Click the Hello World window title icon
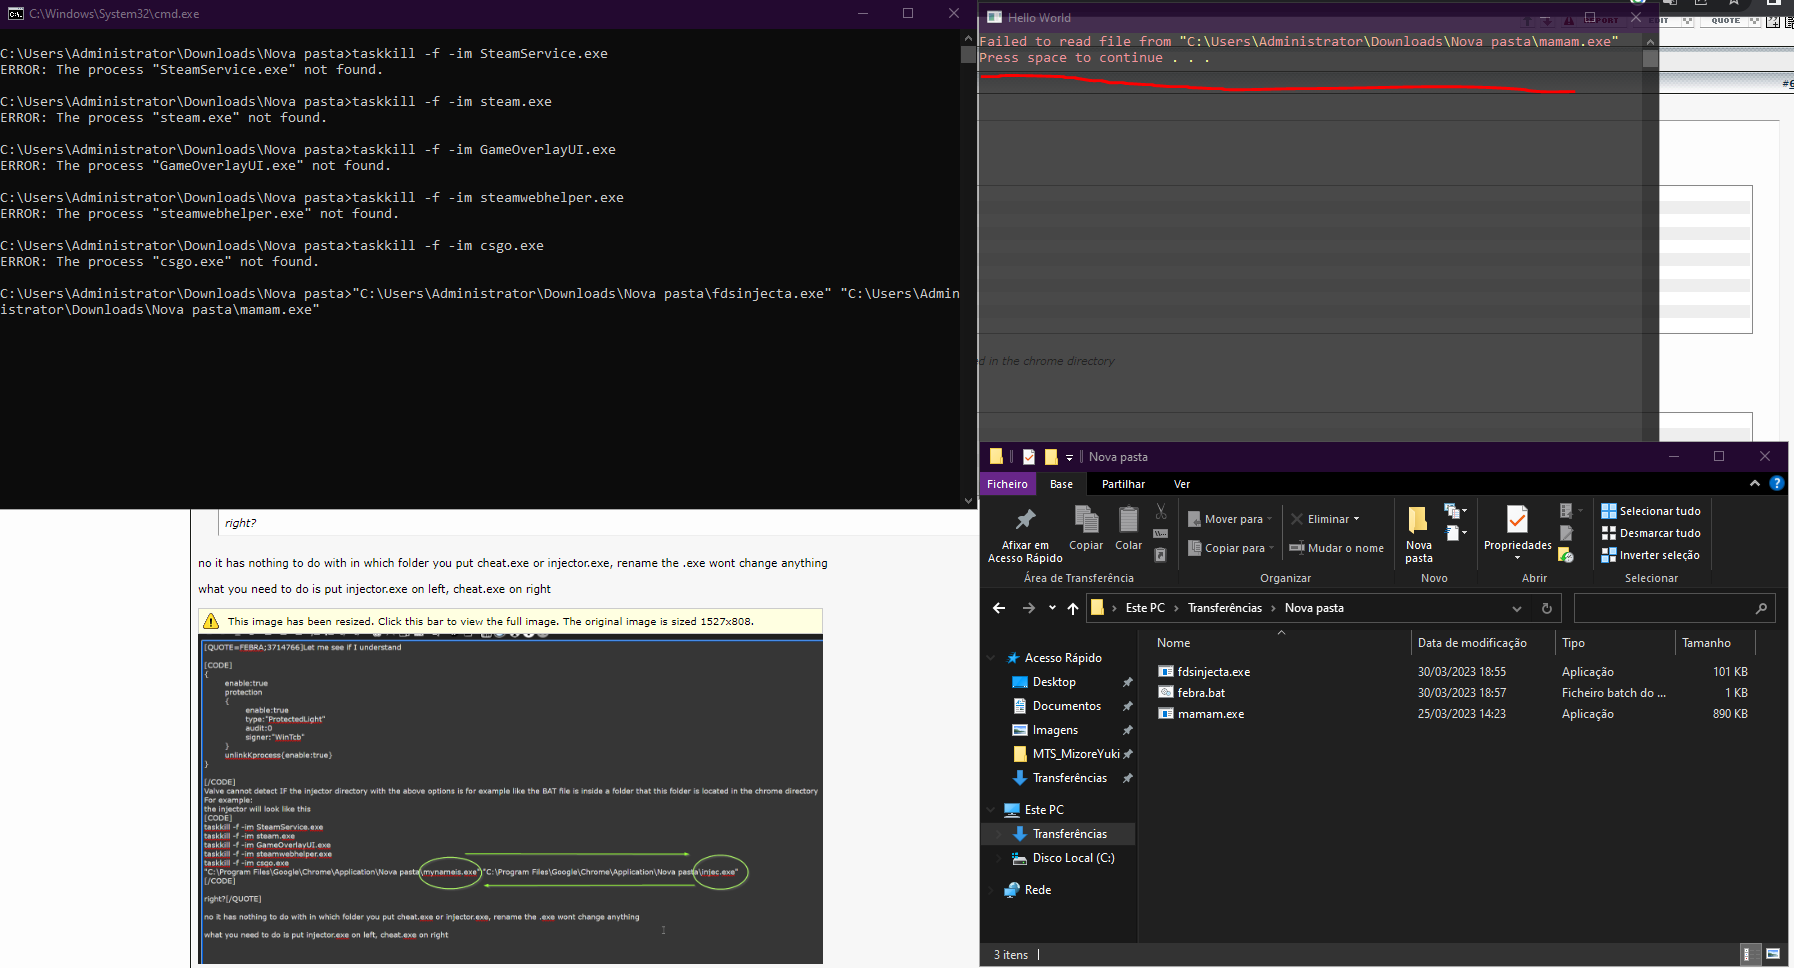The image size is (1794, 968). 994,17
